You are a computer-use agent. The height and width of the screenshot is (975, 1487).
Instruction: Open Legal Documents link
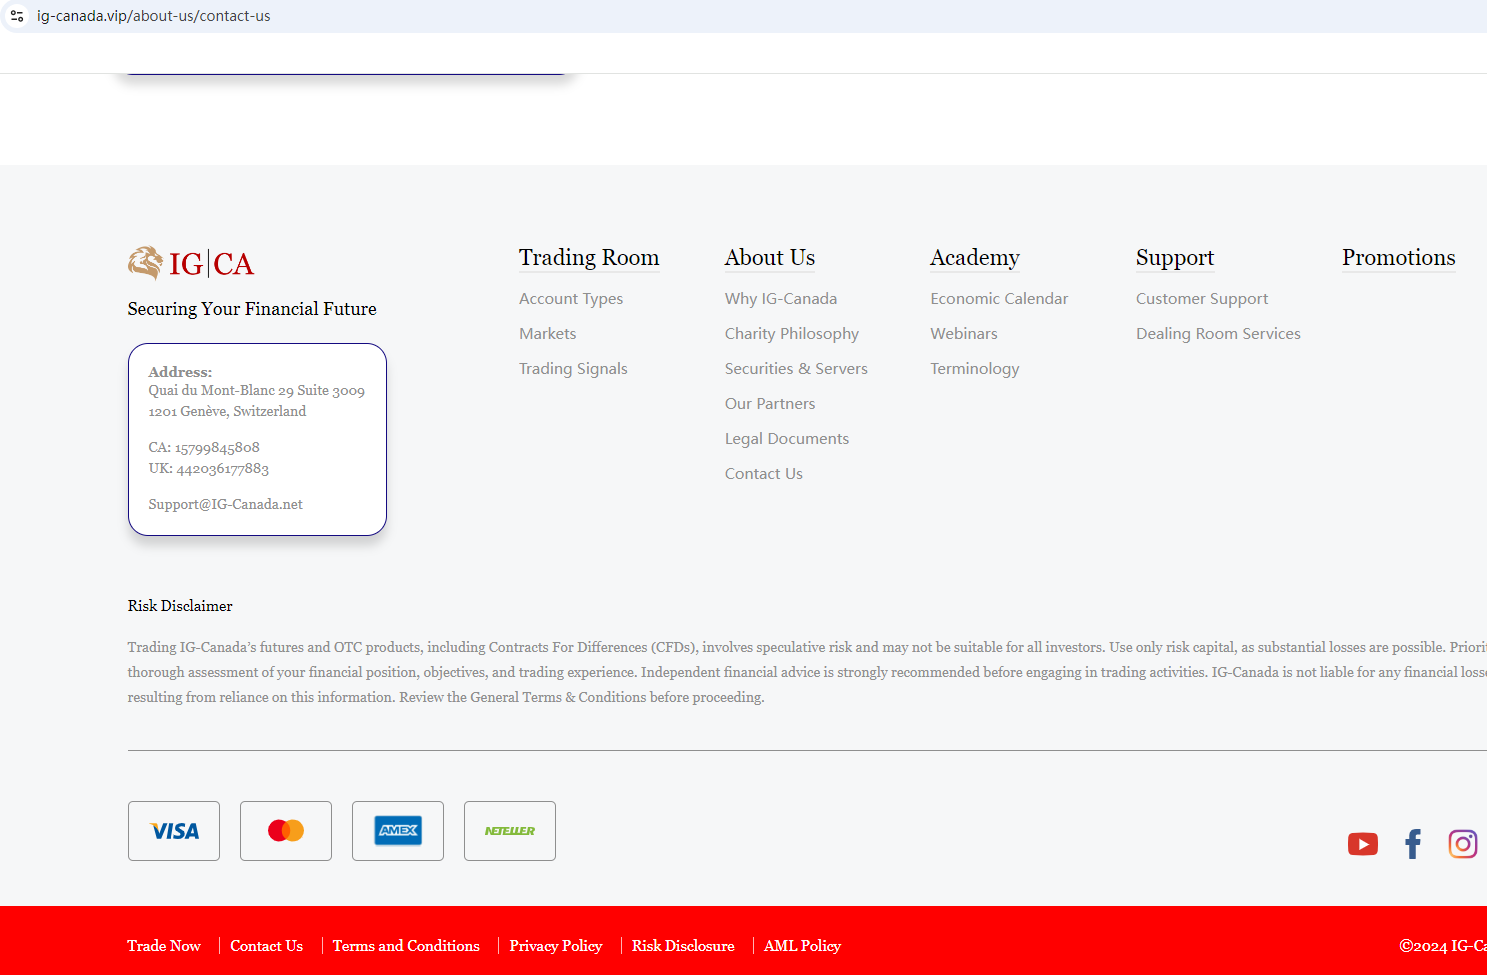787,439
